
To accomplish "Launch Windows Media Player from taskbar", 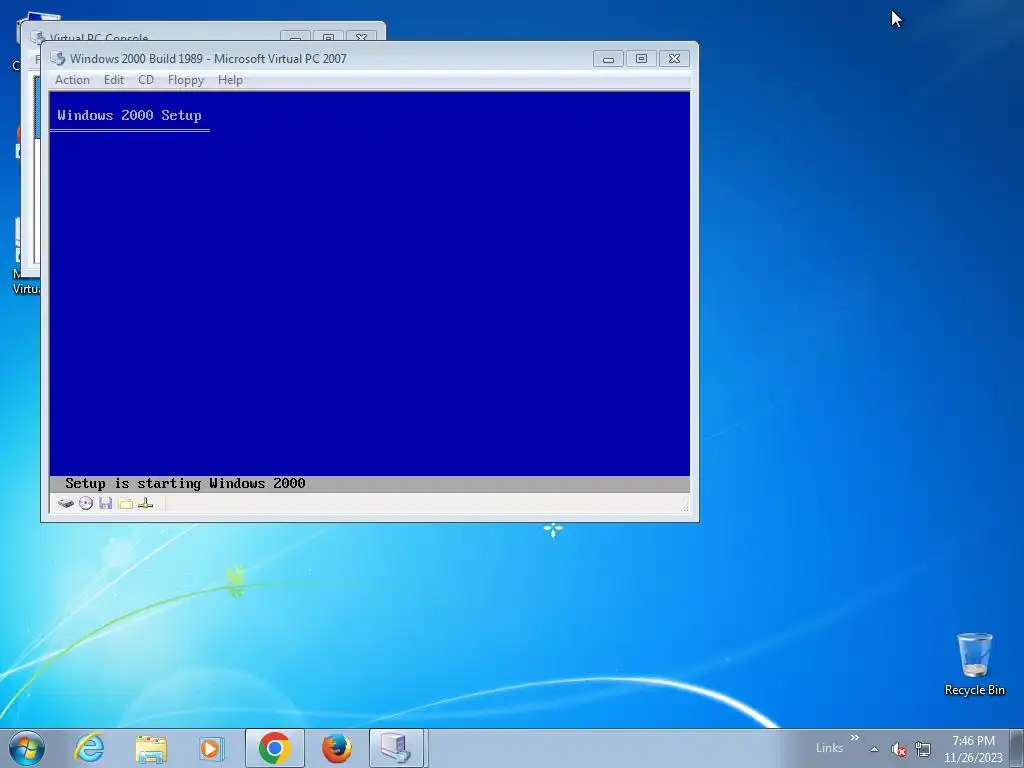I will (211, 748).
